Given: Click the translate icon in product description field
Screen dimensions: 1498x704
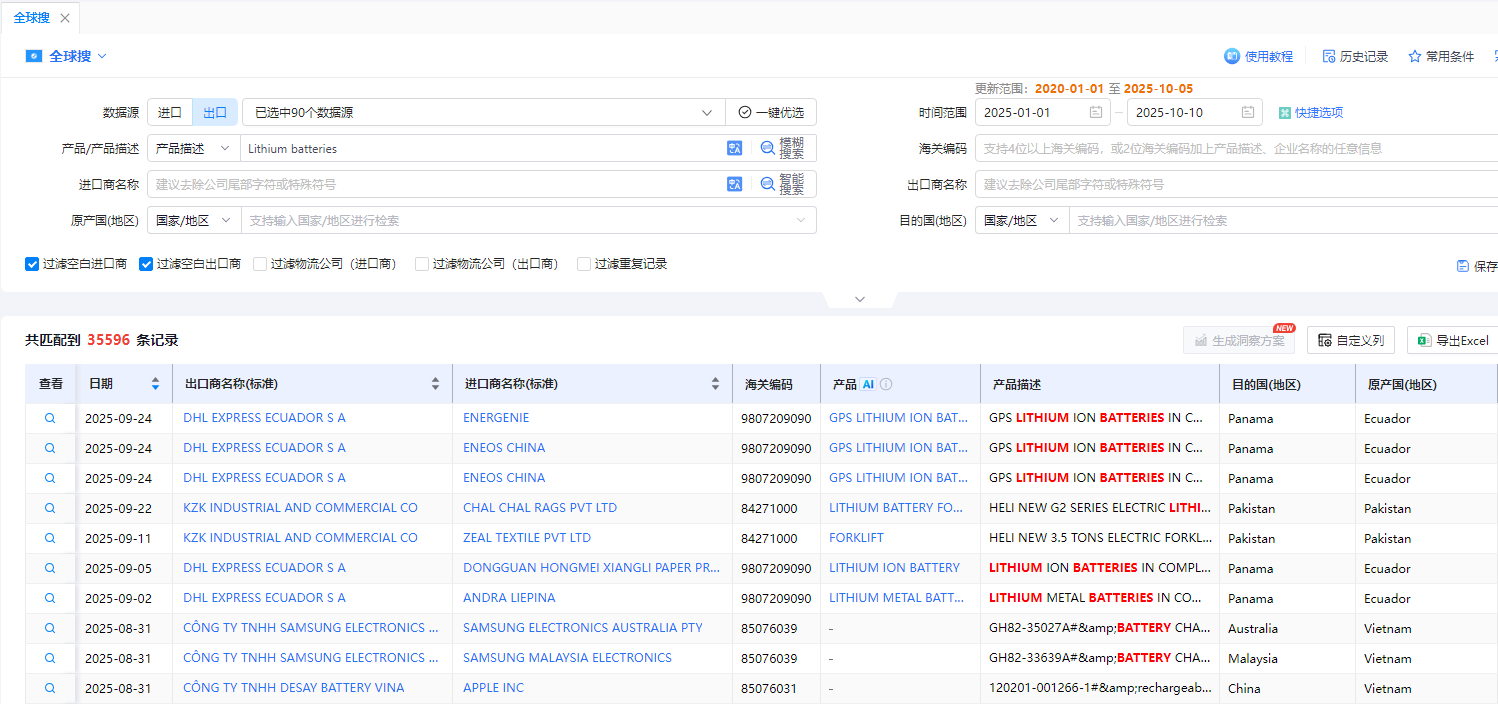Looking at the screenshot, I should 734,148.
